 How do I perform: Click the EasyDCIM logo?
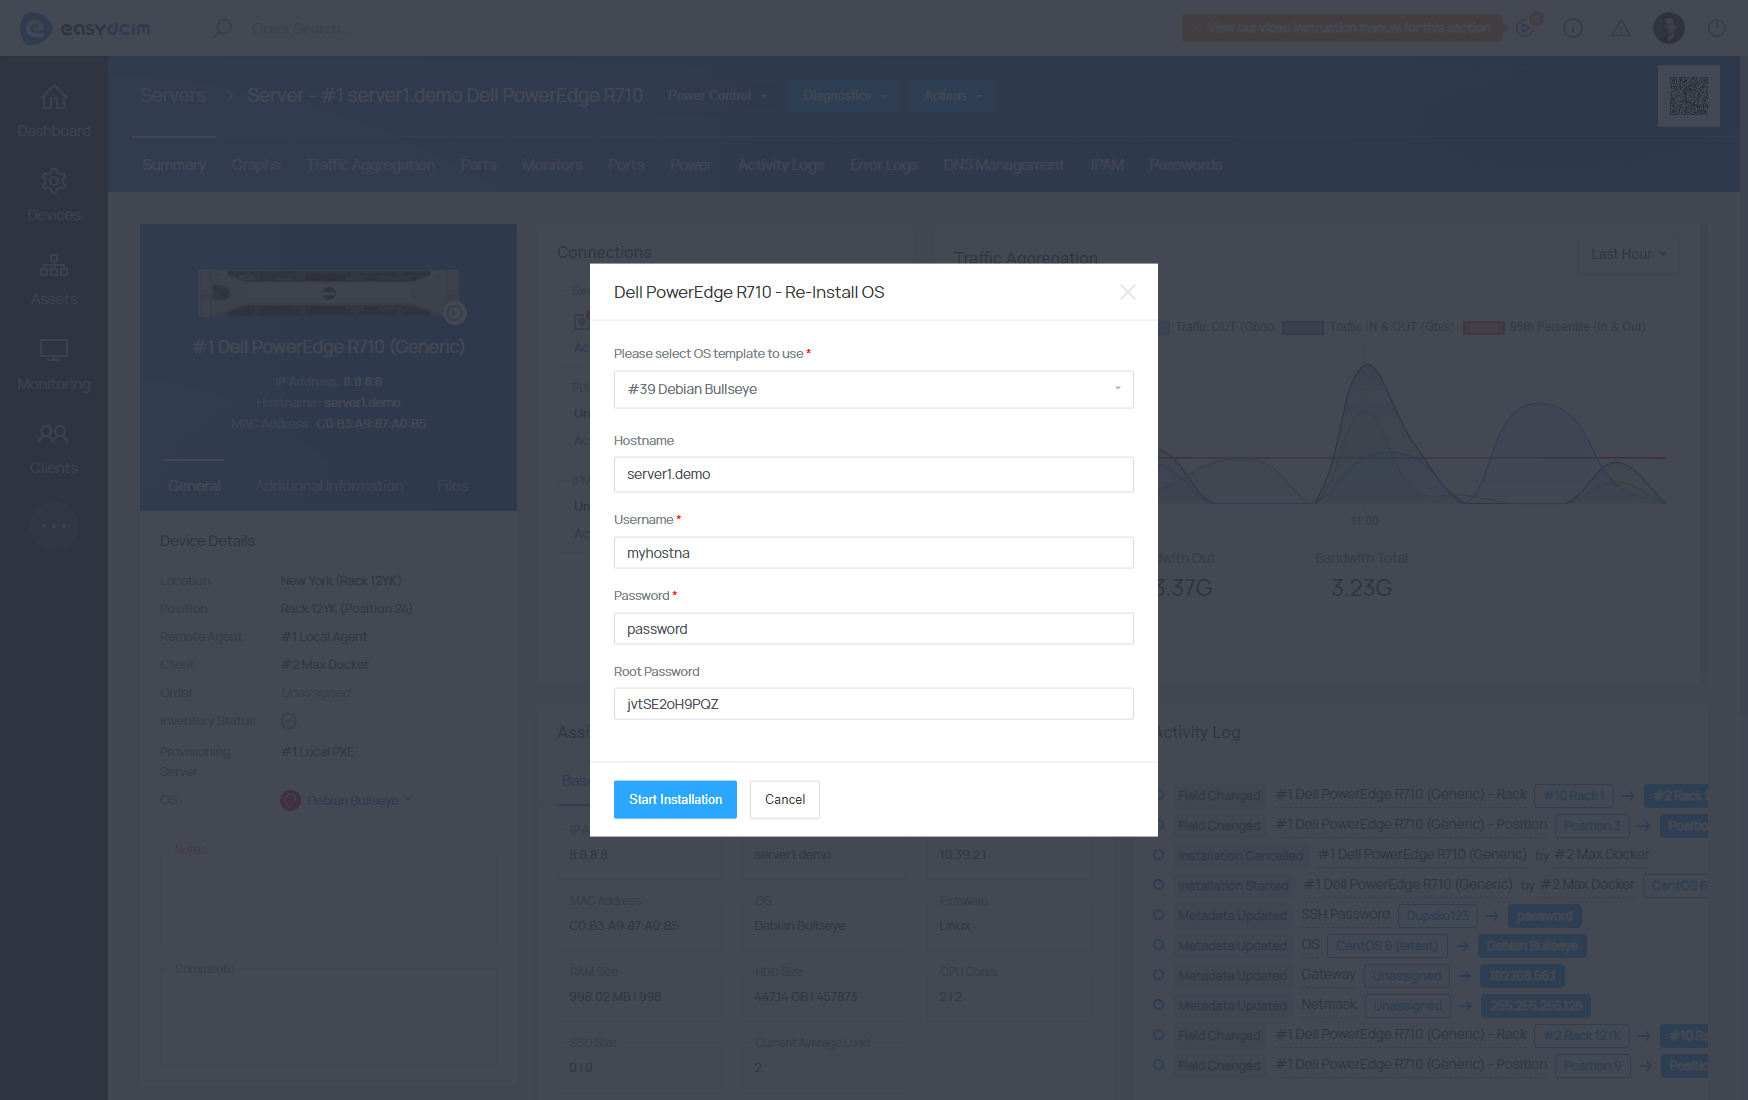[85, 28]
